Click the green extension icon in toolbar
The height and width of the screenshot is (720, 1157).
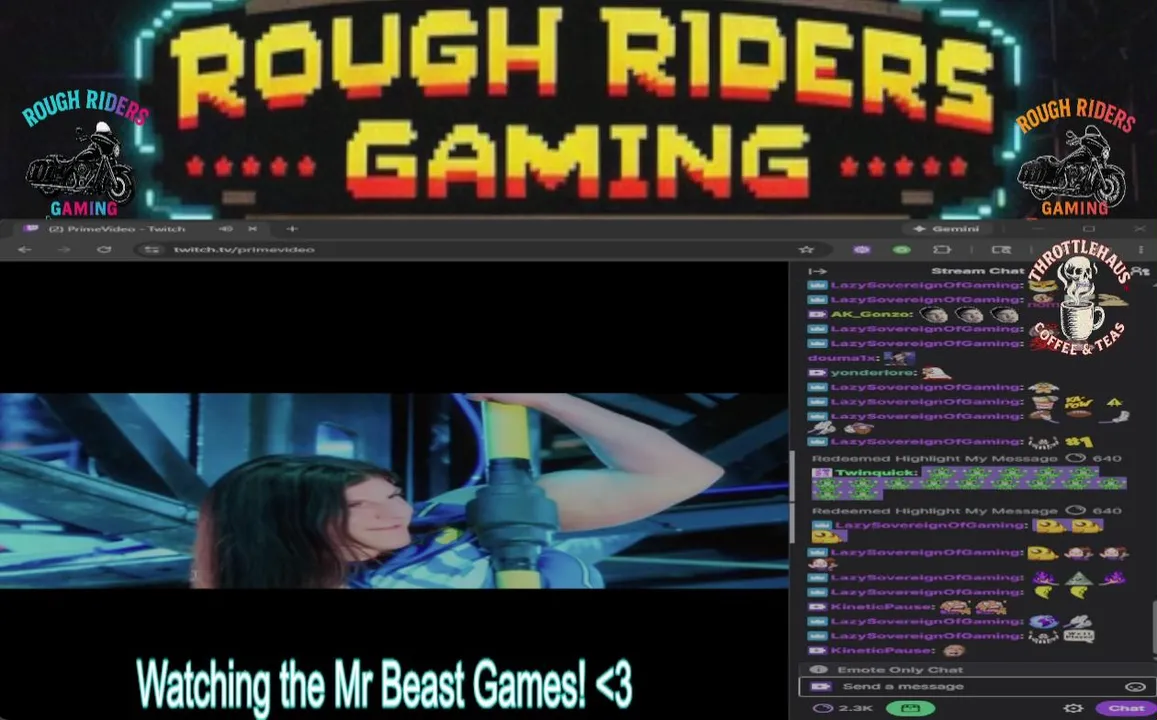click(901, 250)
